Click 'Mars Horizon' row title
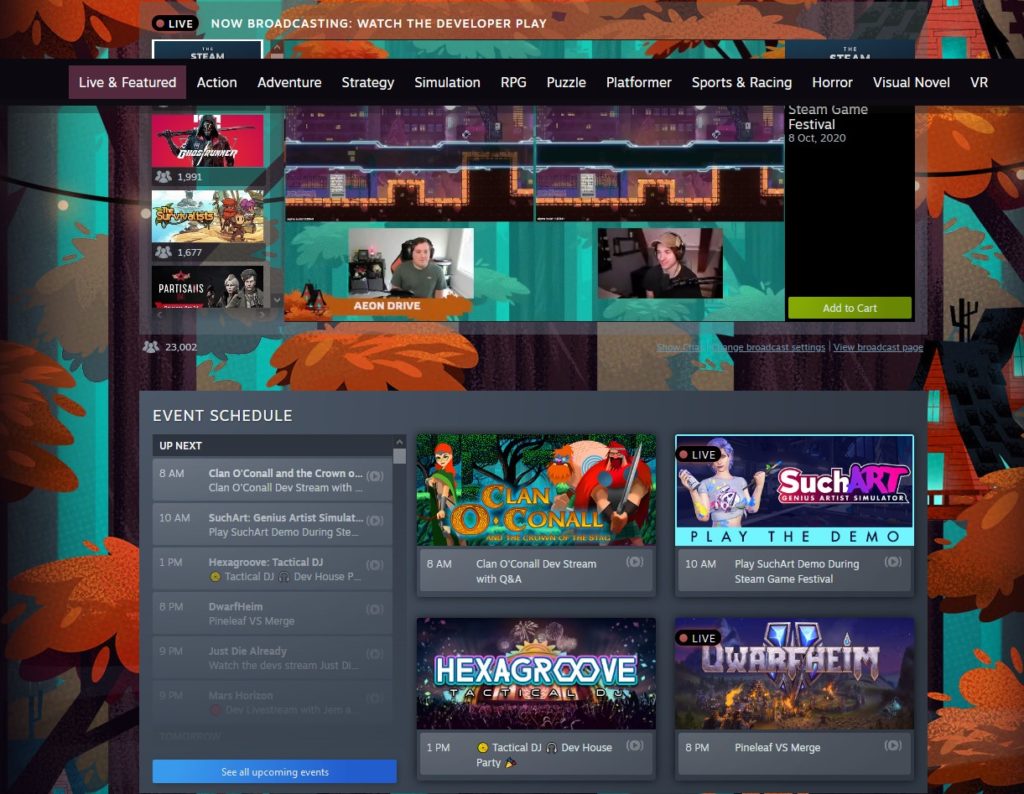The height and width of the screenshot is (794, 1024). click(241, 695)
